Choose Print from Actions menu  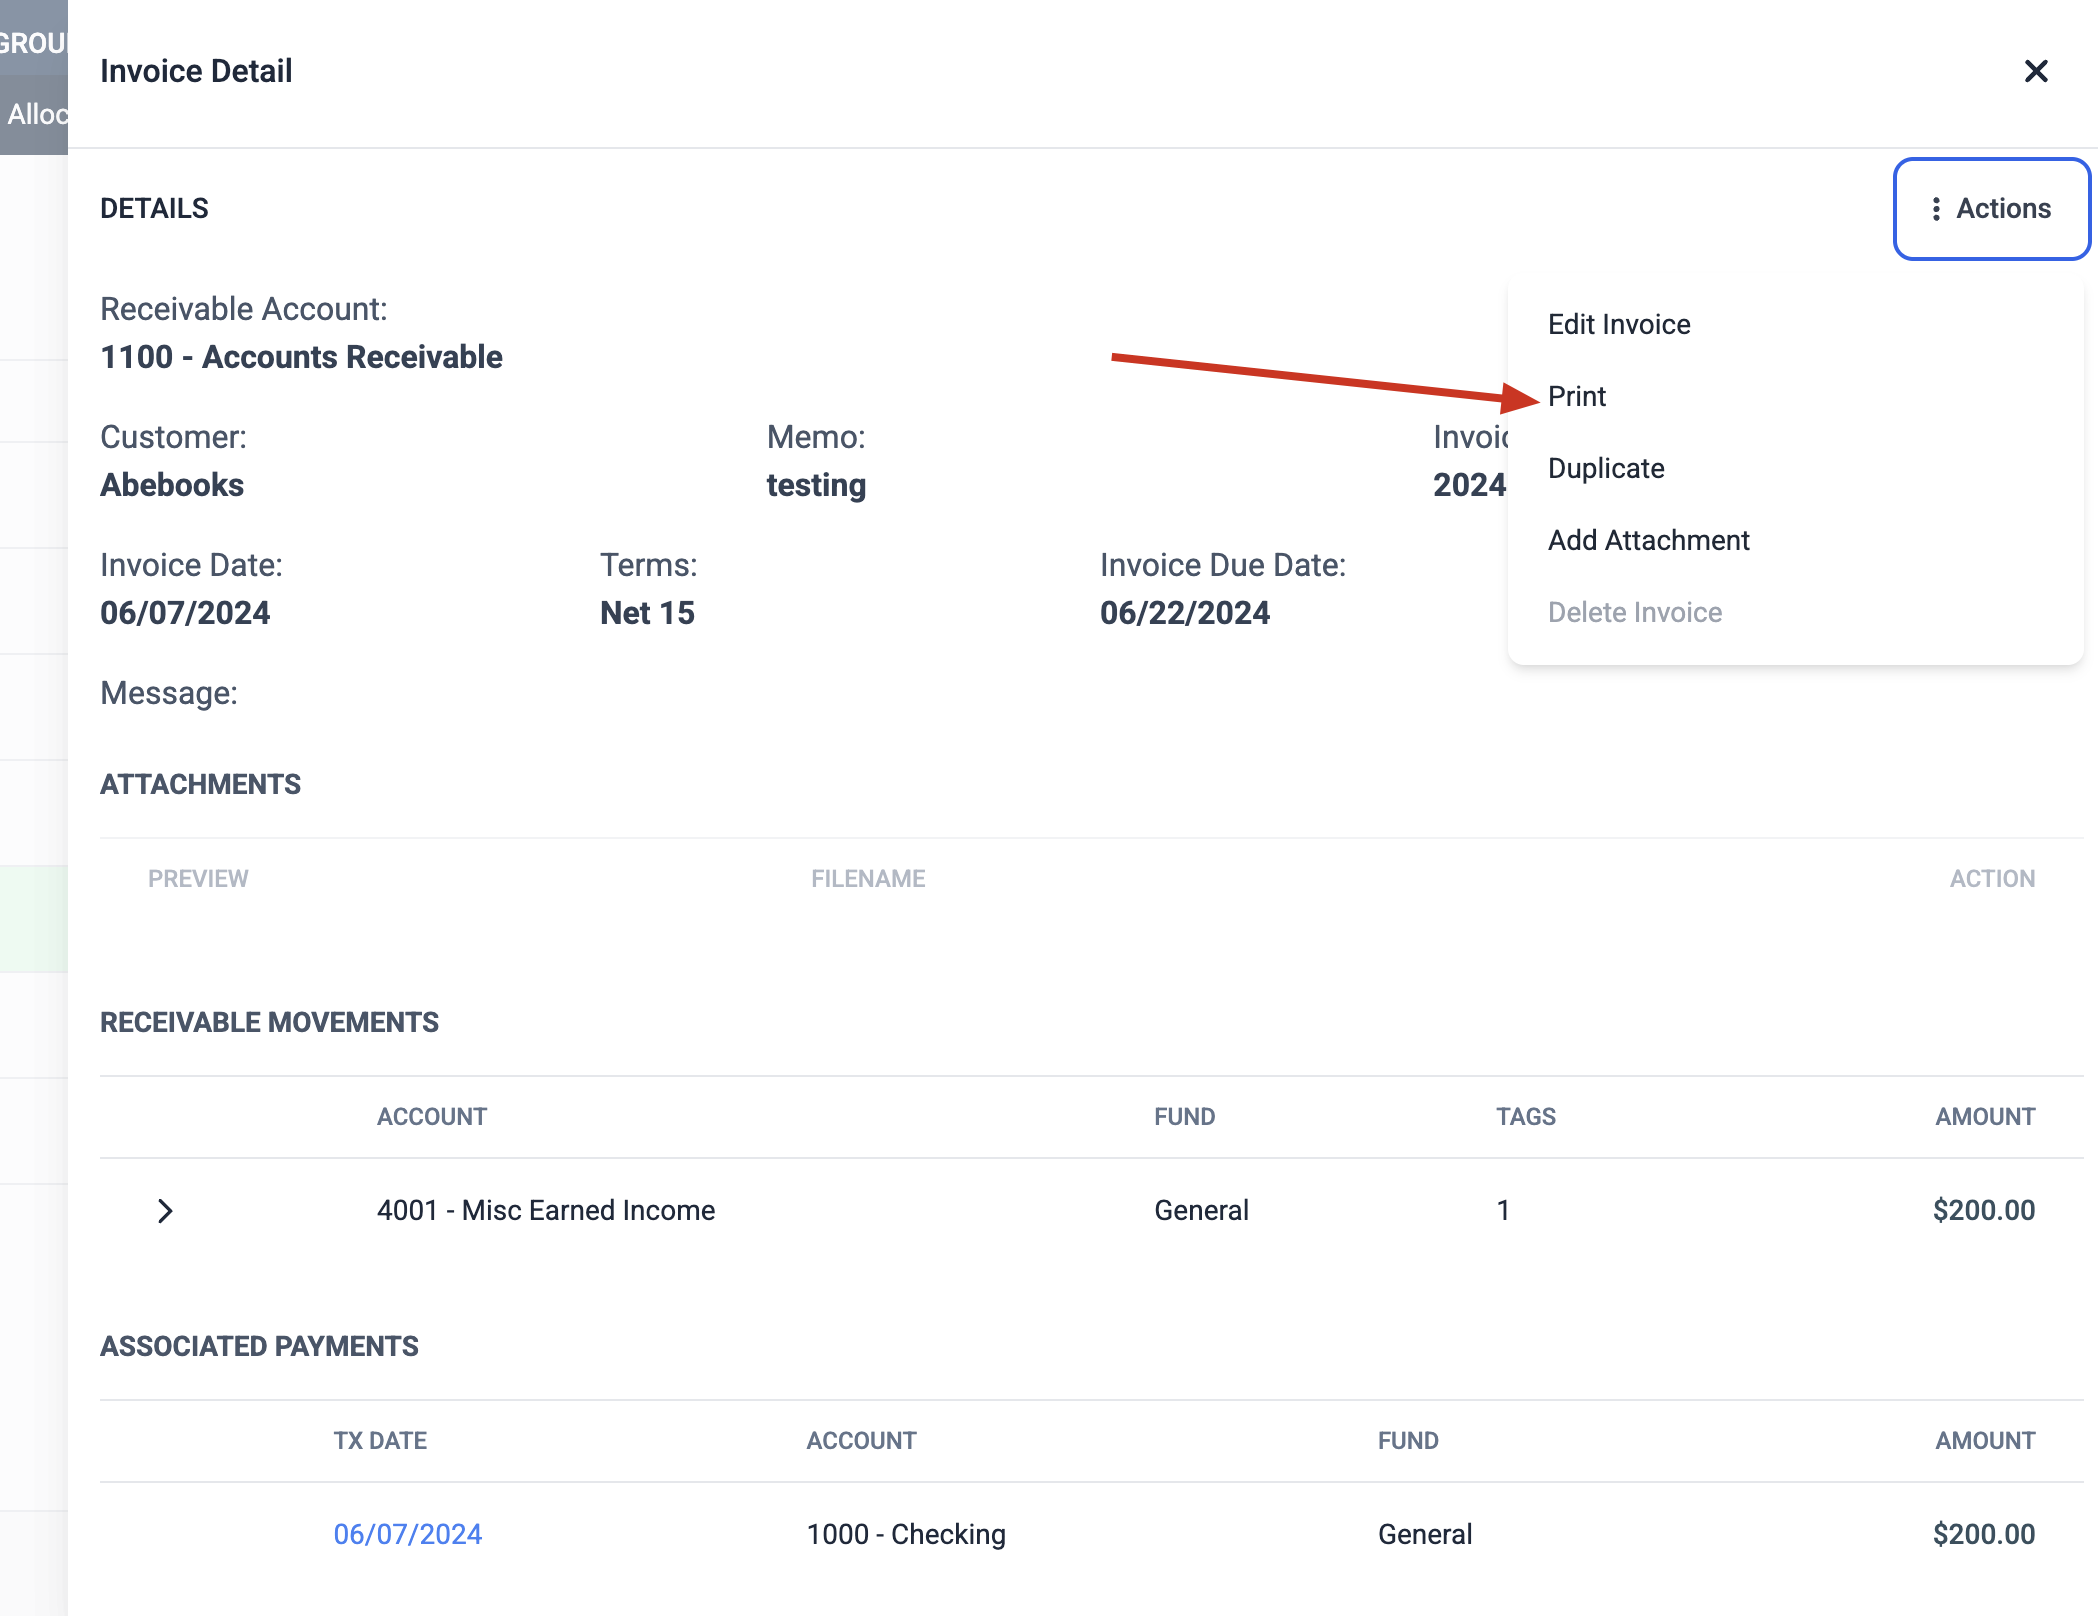1577,396
